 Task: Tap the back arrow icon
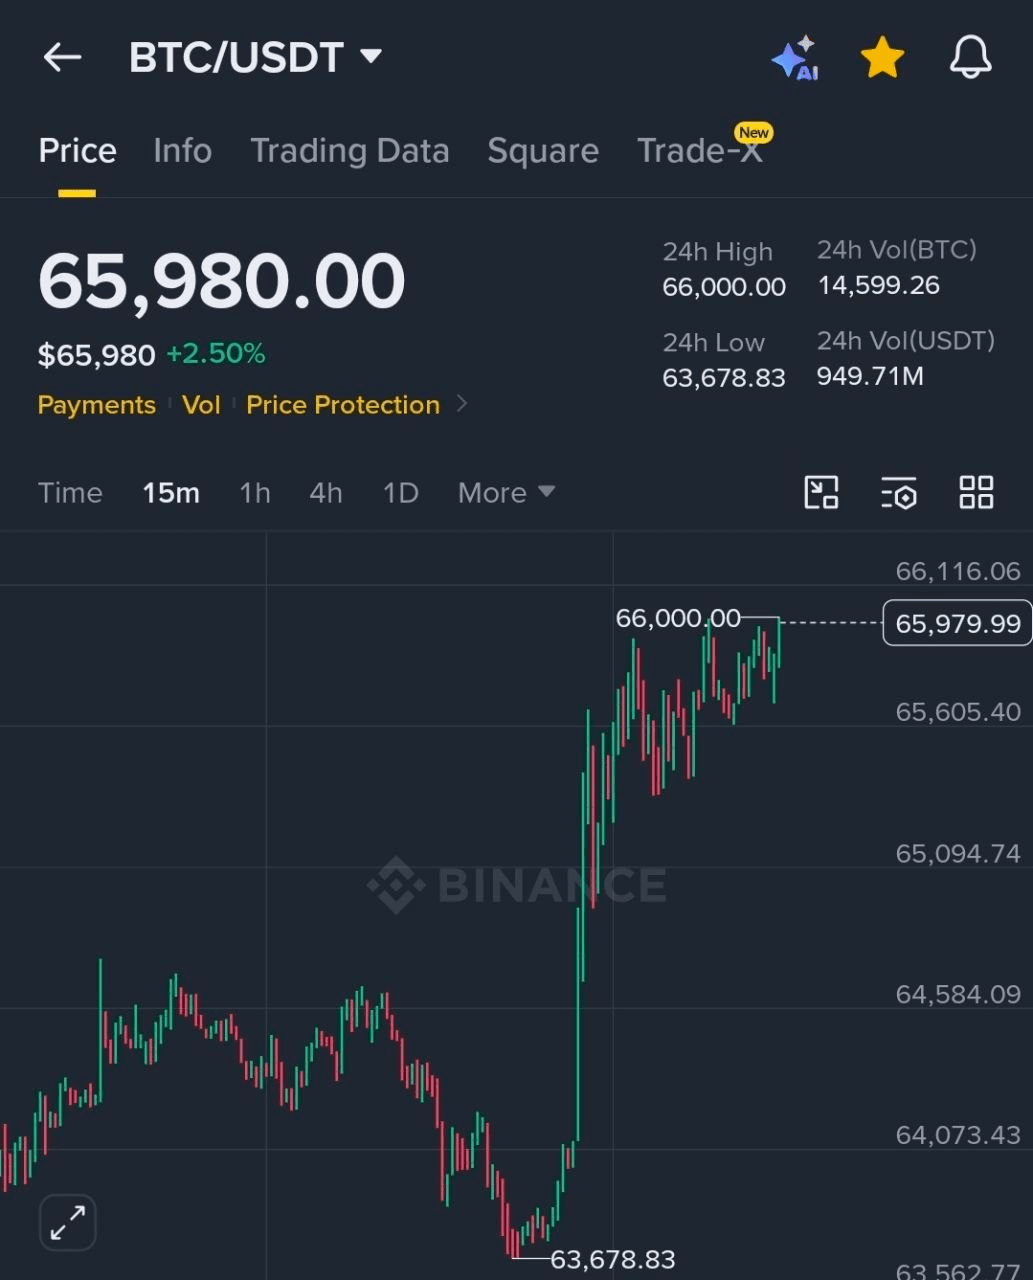(x=62, y=57)
